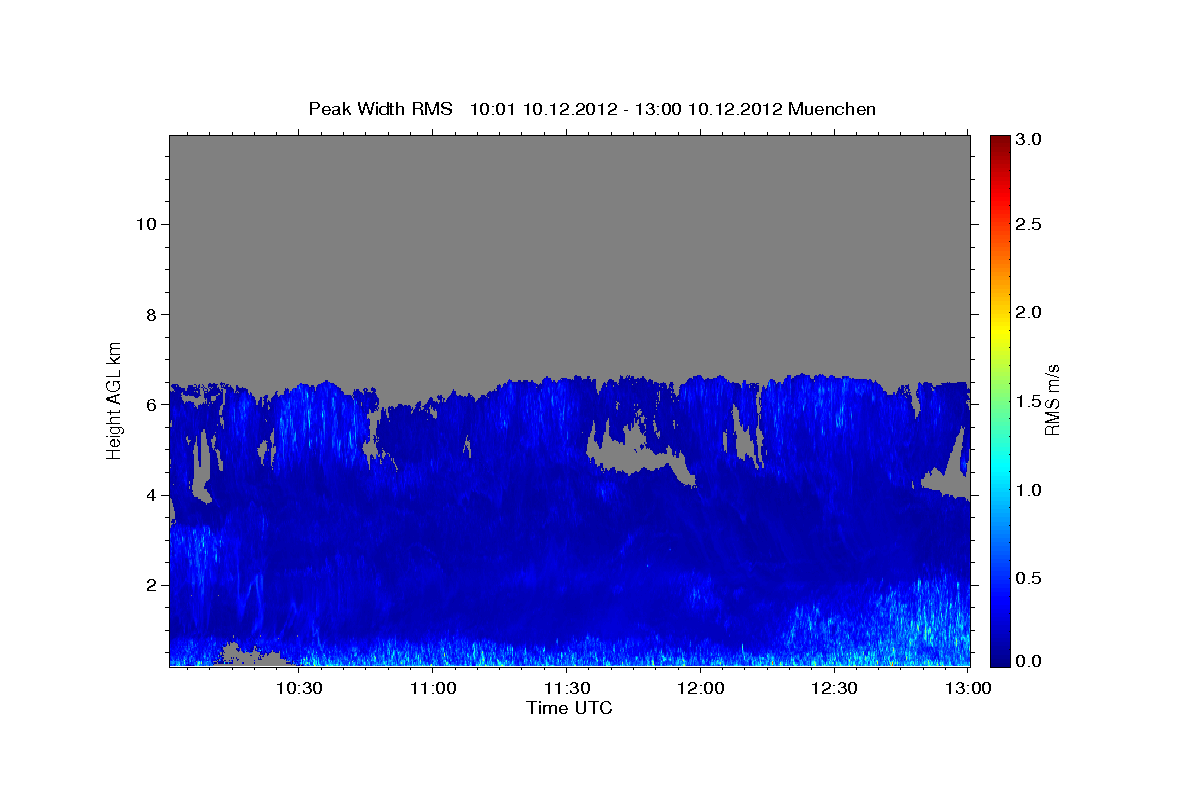
Task: Click the 12:30 time tick label
Action: (x=834, y=688)
